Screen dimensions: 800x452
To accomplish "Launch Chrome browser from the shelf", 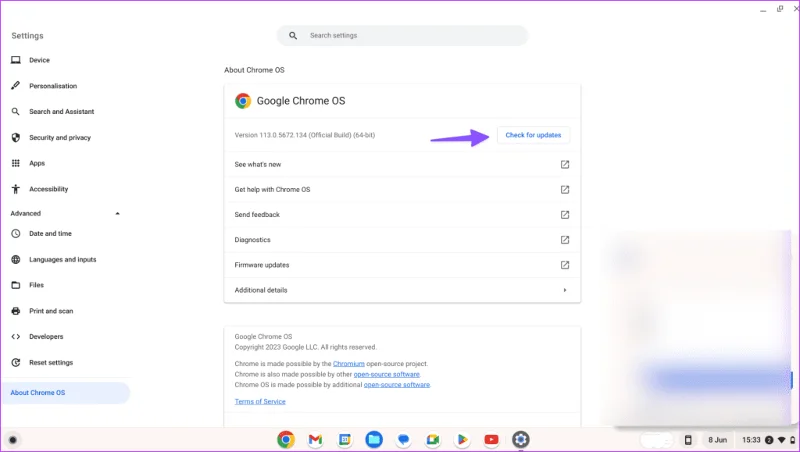I will 286,439.
